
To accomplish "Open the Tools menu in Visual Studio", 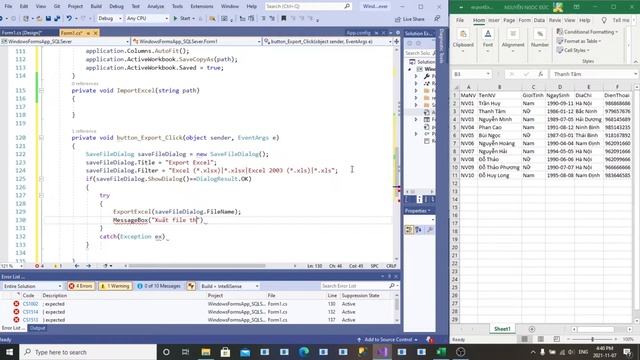I will click(x=177, y=7).
